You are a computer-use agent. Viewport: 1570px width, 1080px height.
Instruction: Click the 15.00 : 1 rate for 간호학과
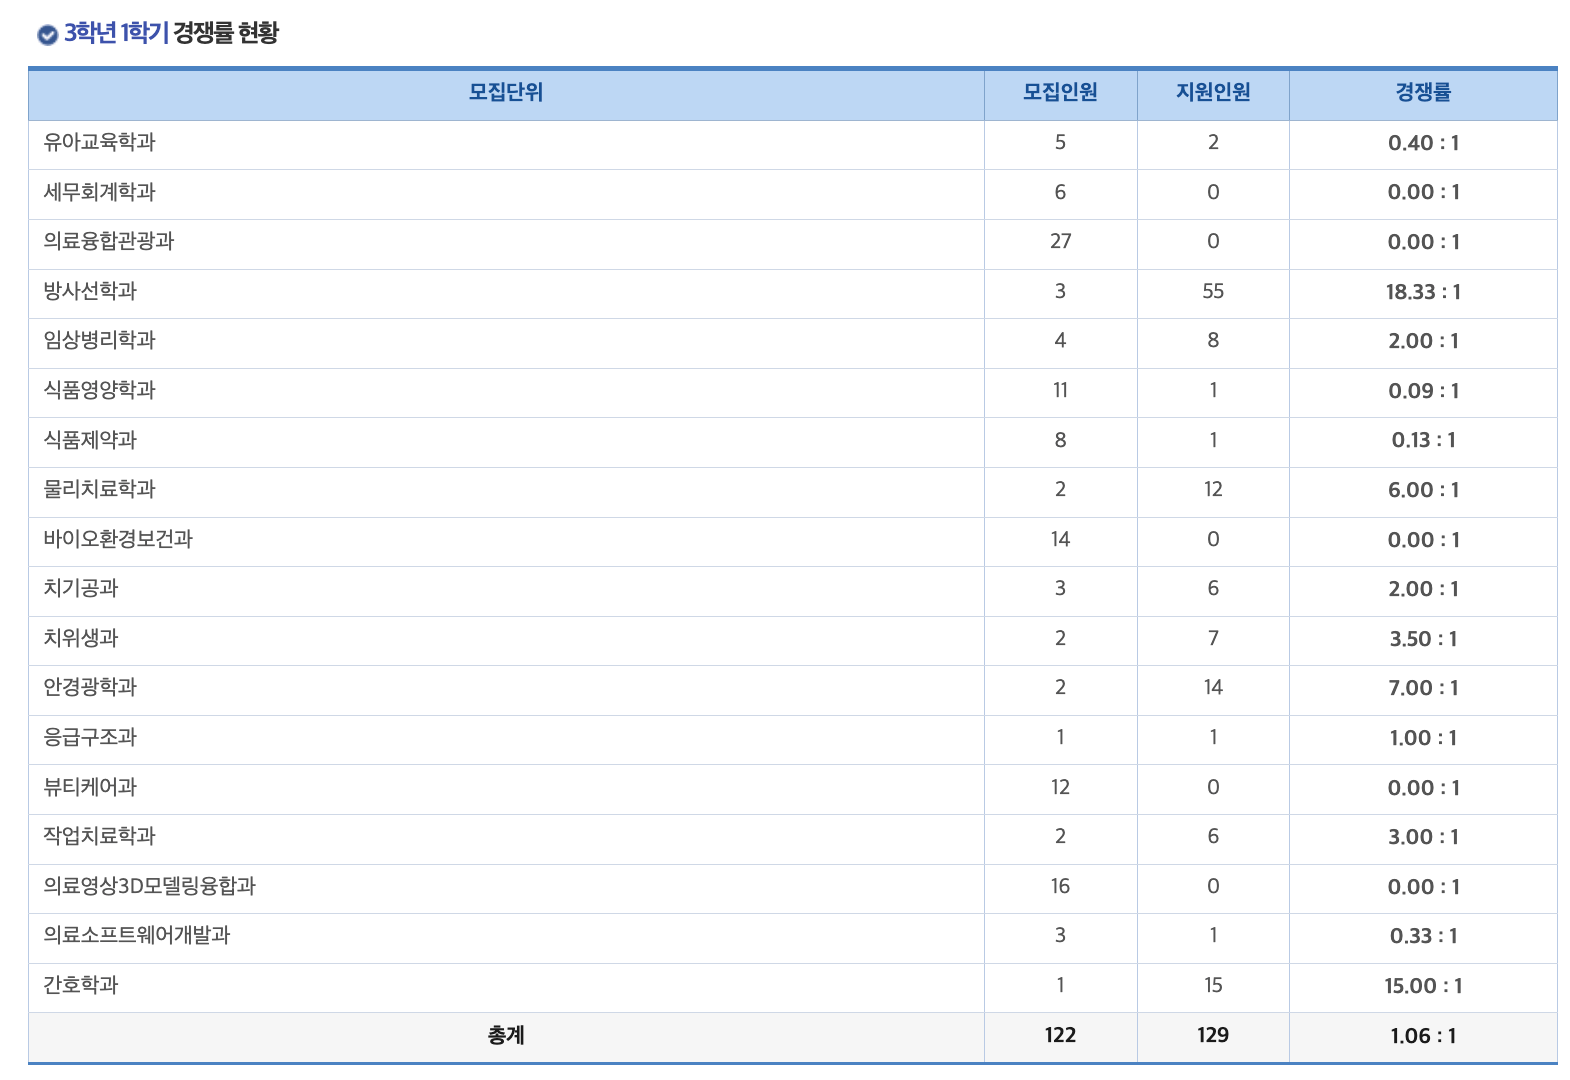pyautogui.click(x=1423, y=986)
